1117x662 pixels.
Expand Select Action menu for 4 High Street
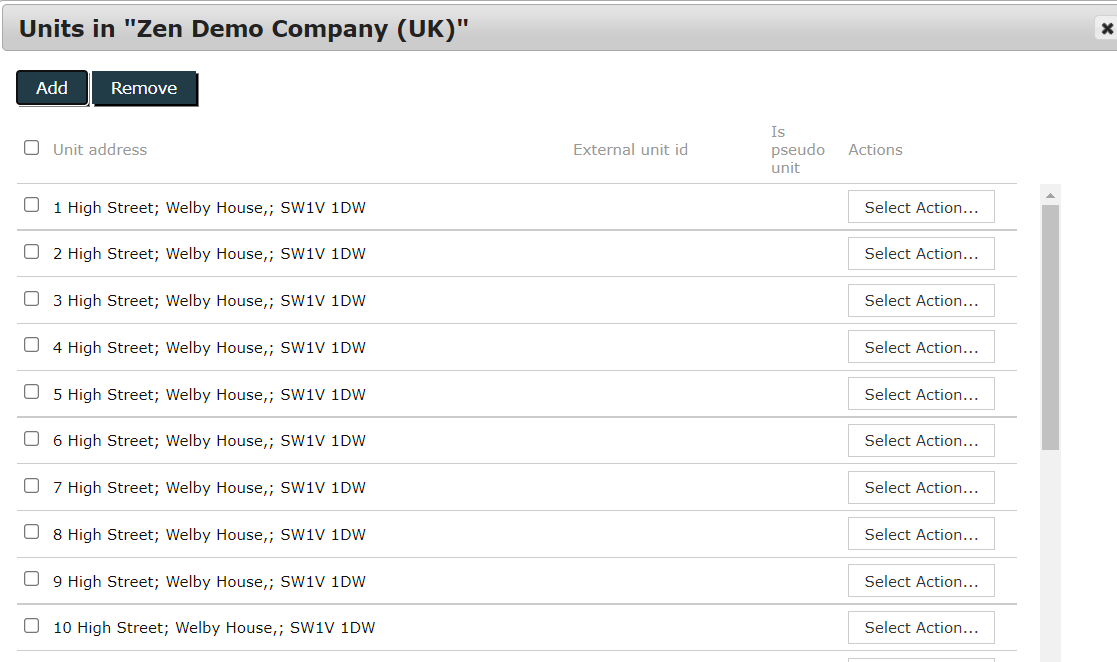click(921, 347)
